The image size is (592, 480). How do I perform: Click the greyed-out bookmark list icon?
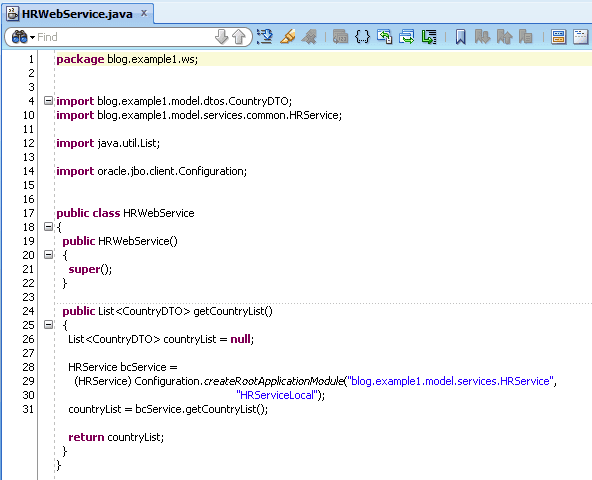point(526,37)
